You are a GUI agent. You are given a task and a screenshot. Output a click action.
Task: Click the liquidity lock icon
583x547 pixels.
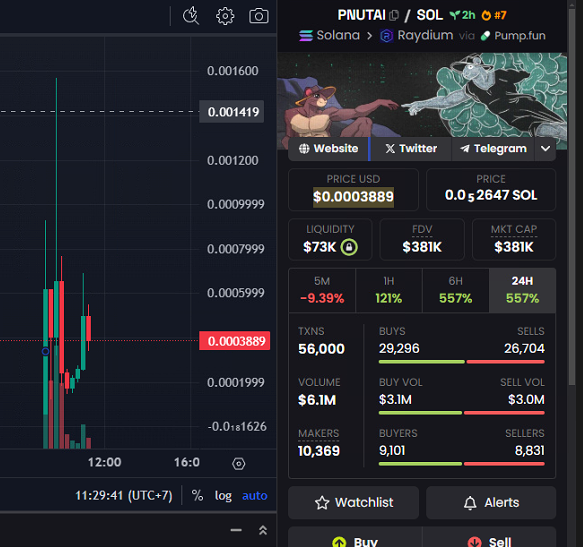pos(349,247)
